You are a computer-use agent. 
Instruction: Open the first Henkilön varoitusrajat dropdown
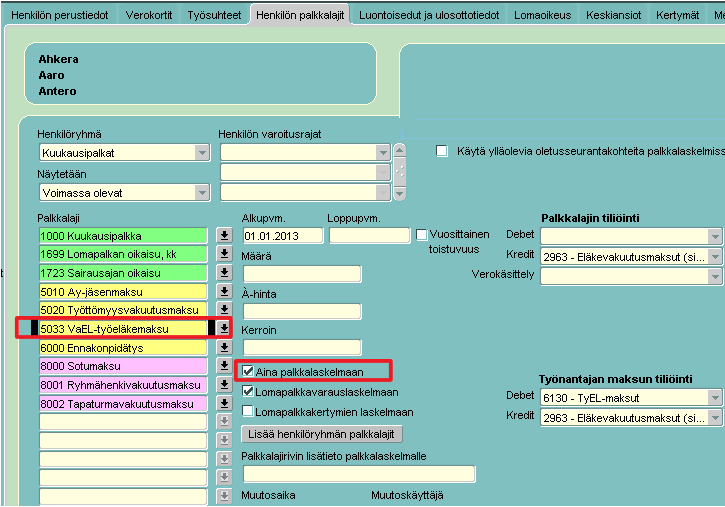click(382, 153)
